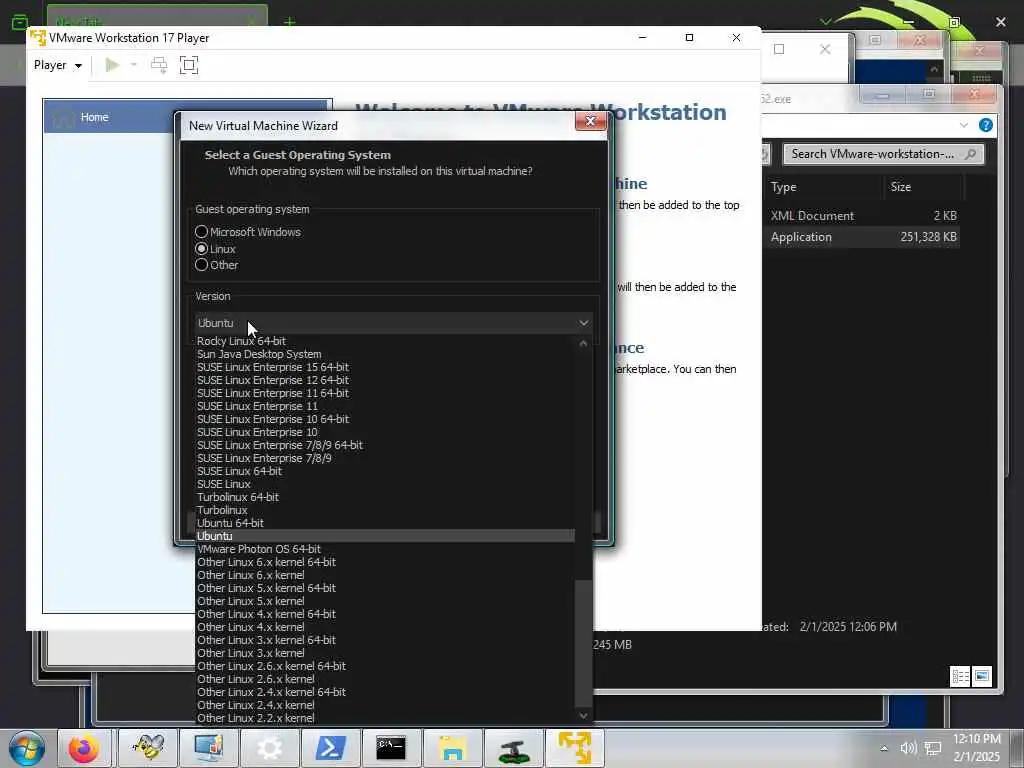Choose SUSE Linux (32-bit) entry
This screenshot has width=1024, height=768.
(385, 484)
